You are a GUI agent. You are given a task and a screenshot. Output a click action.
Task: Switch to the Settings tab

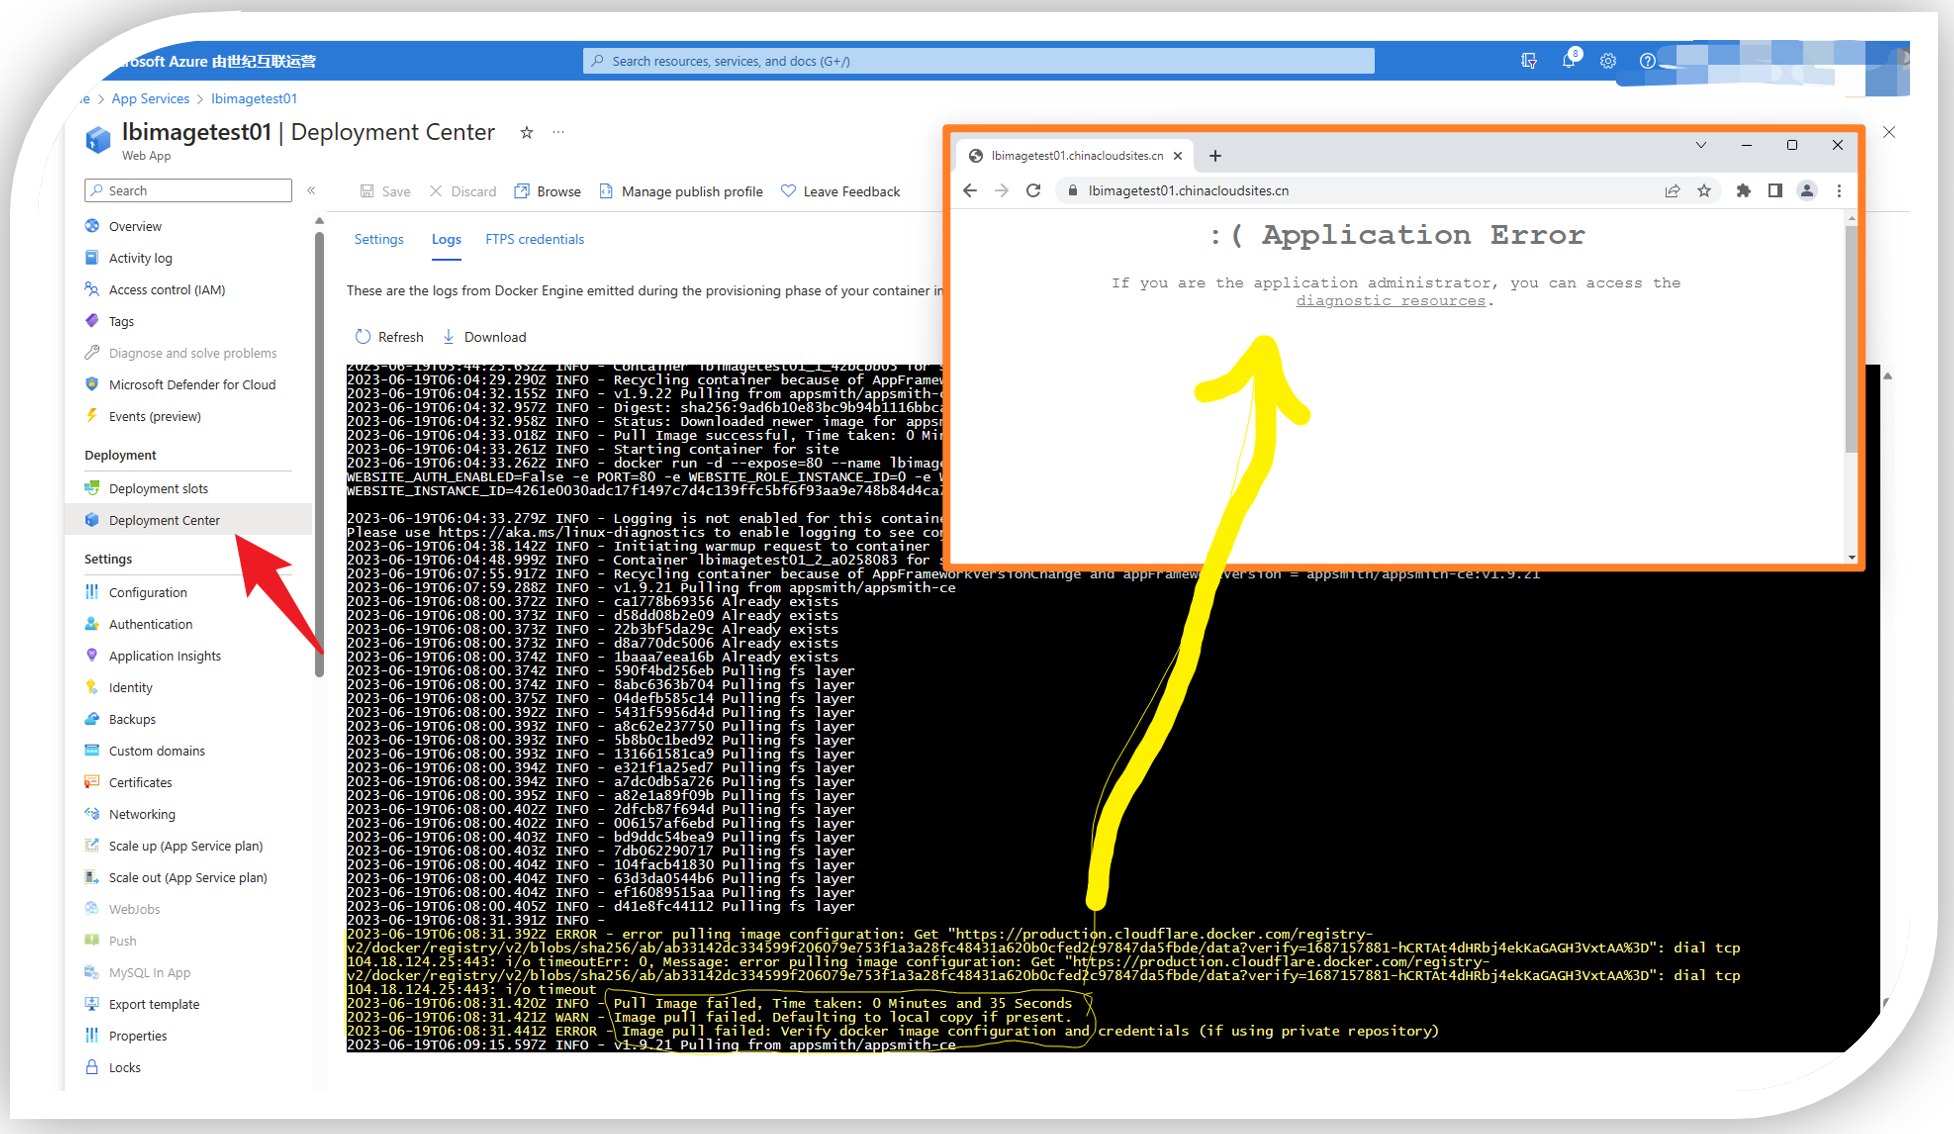(x=379, y=239)
